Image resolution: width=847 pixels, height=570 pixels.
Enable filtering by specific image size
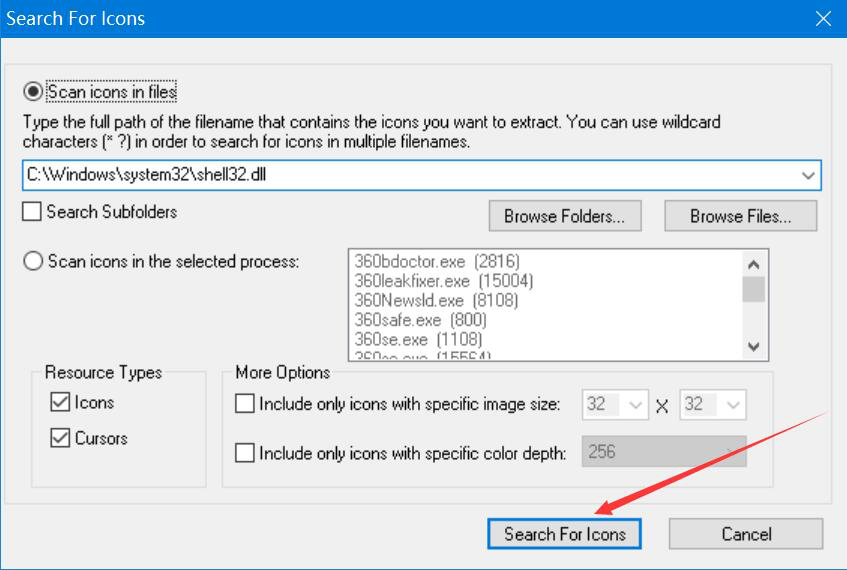[245, 405]
